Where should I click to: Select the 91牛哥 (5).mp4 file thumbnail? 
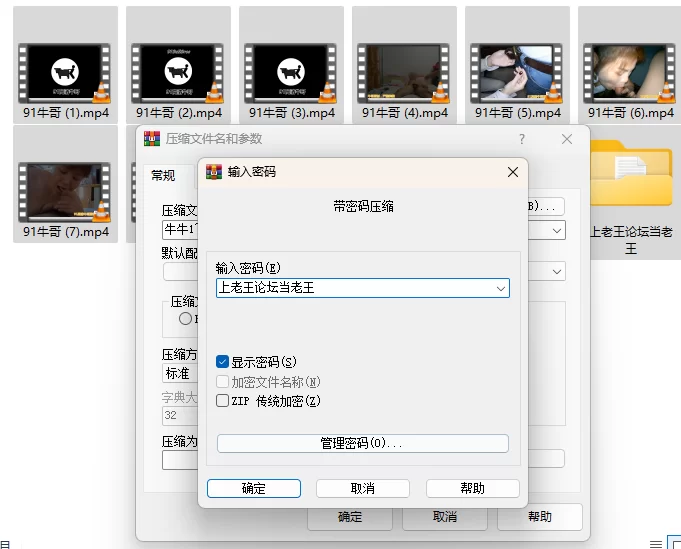pyautogui.click(x=516, y=73)
